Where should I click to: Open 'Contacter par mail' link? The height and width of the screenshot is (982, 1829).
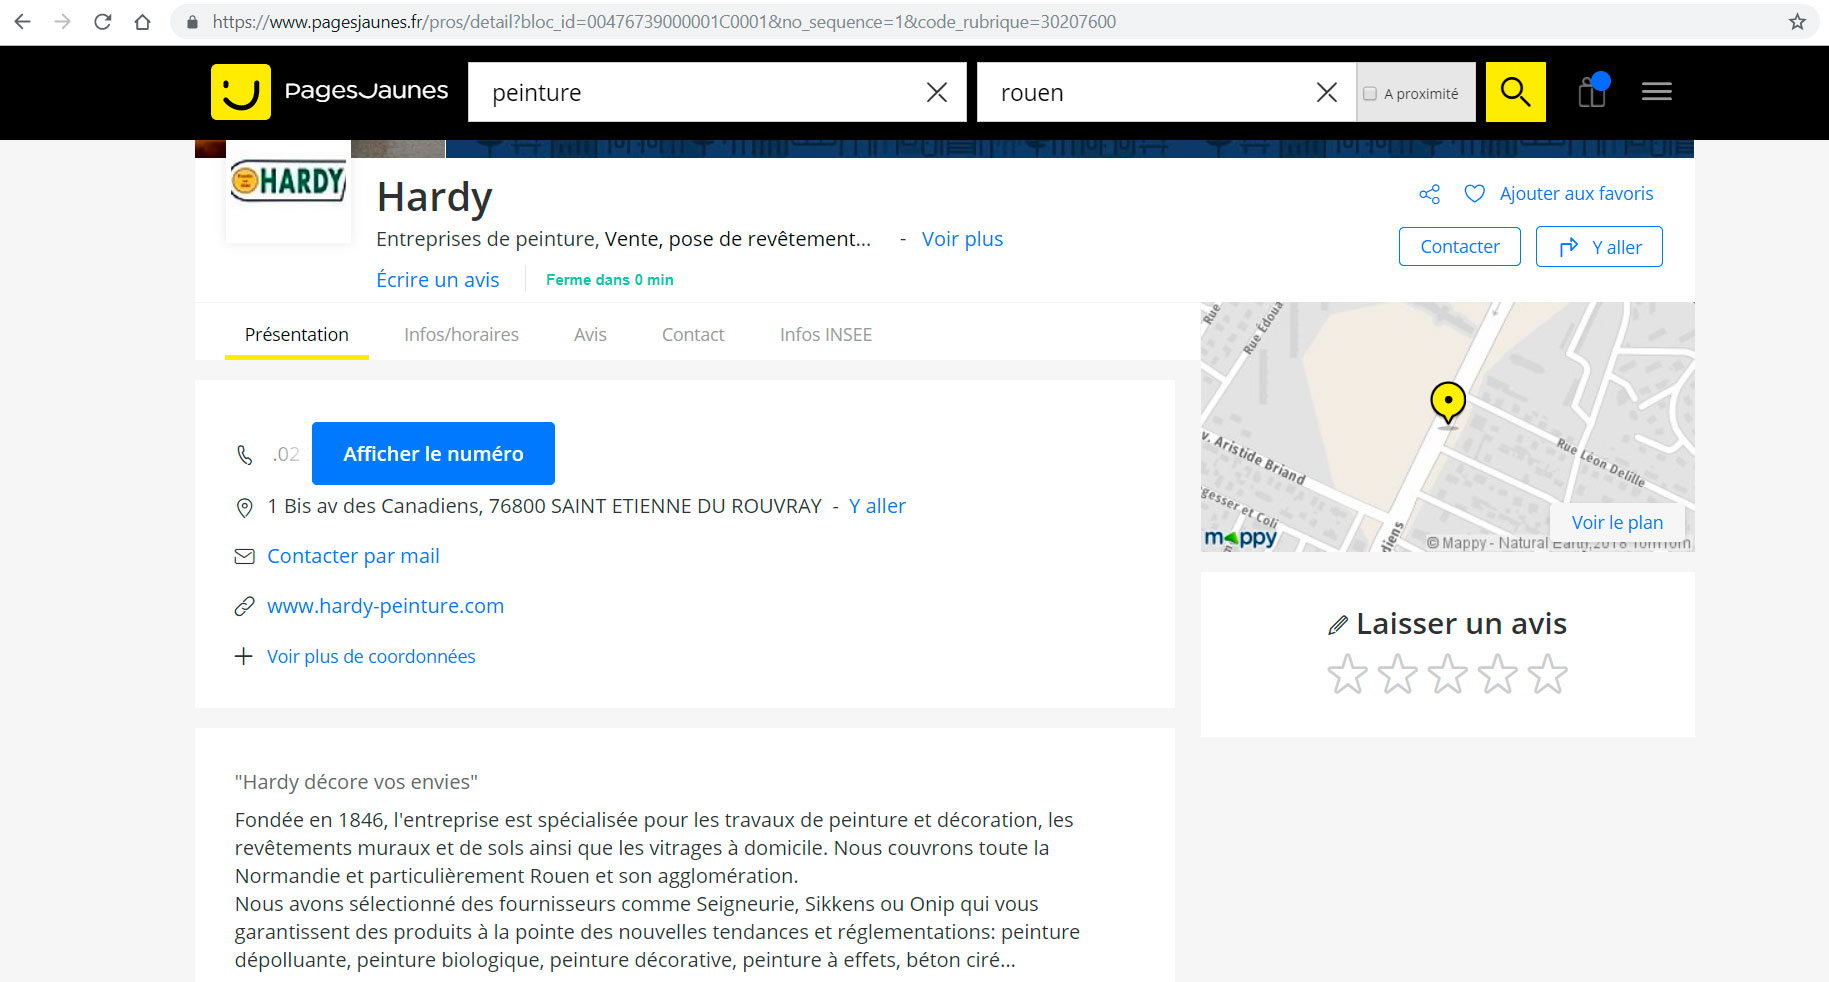353,556
